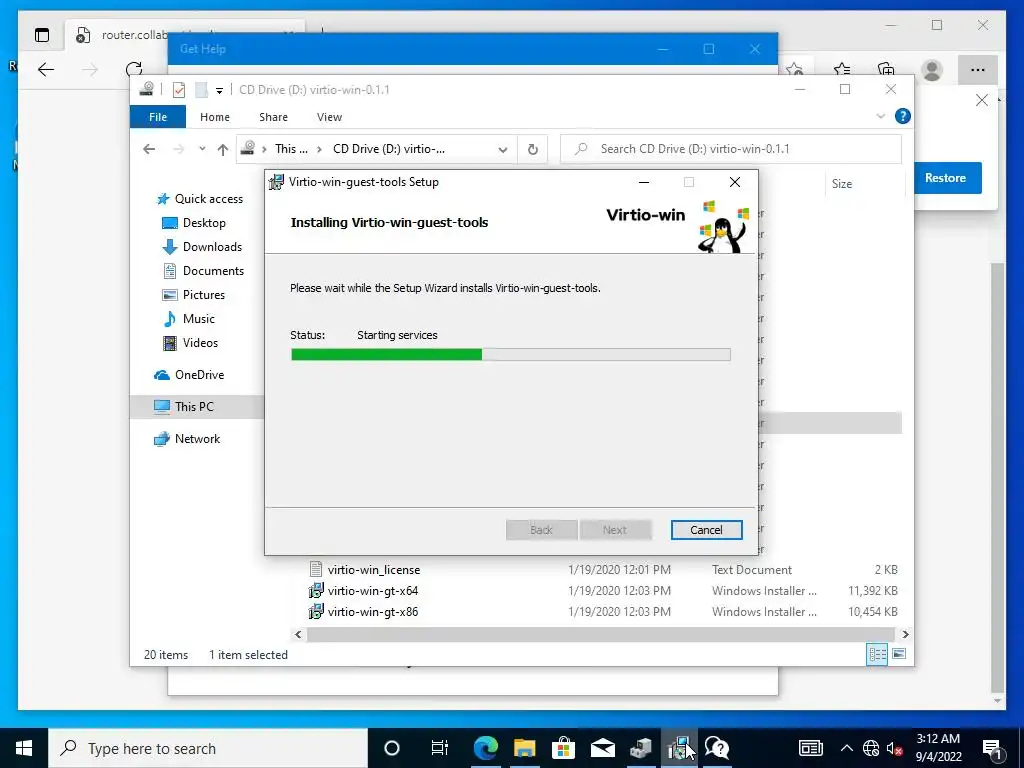Expand the Explorer ribbon chevron
The width and height of the screenshot is (1024, 768).
click(x=880, y=116)
